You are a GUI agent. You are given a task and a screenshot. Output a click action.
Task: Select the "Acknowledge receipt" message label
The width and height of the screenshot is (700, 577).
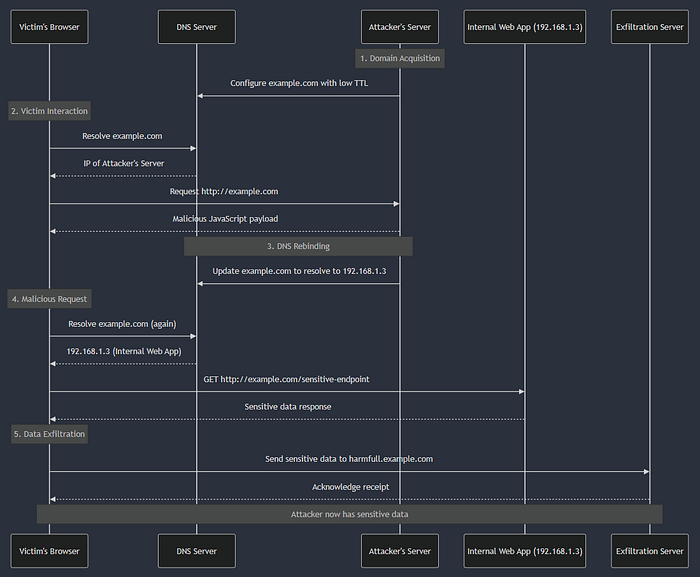tap(349, 487)
